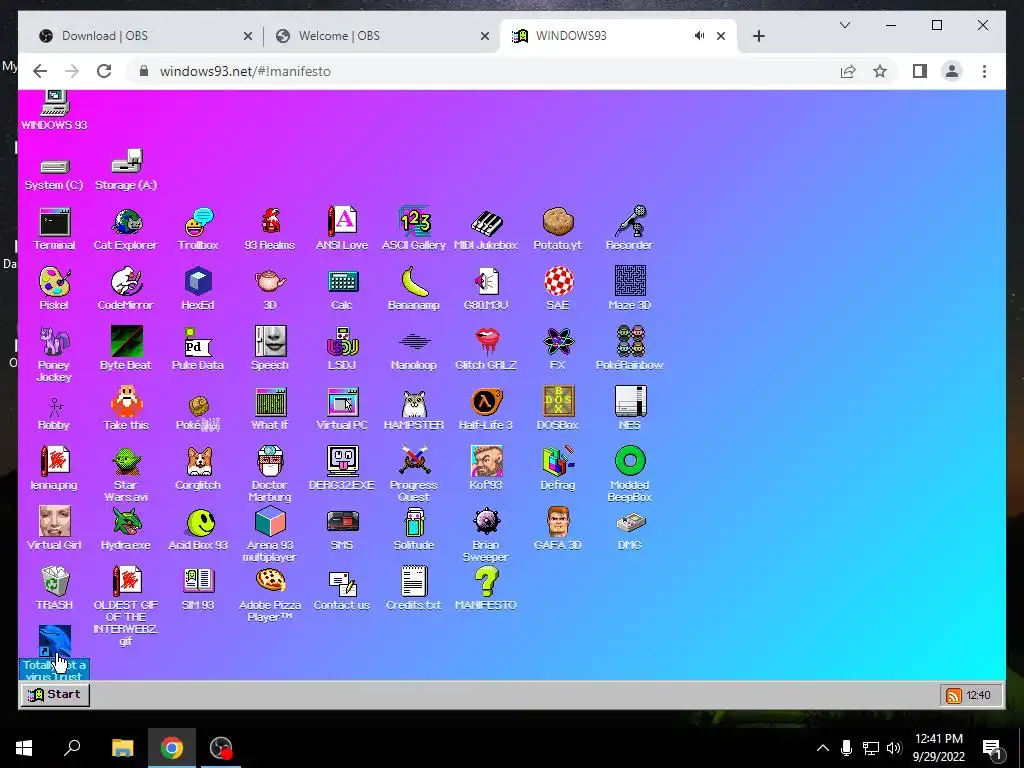Image resolution: width=1024 pixels, height=768 pixels.
Task: Launch the FX atom icon
Action: click(x=558, y=348)
